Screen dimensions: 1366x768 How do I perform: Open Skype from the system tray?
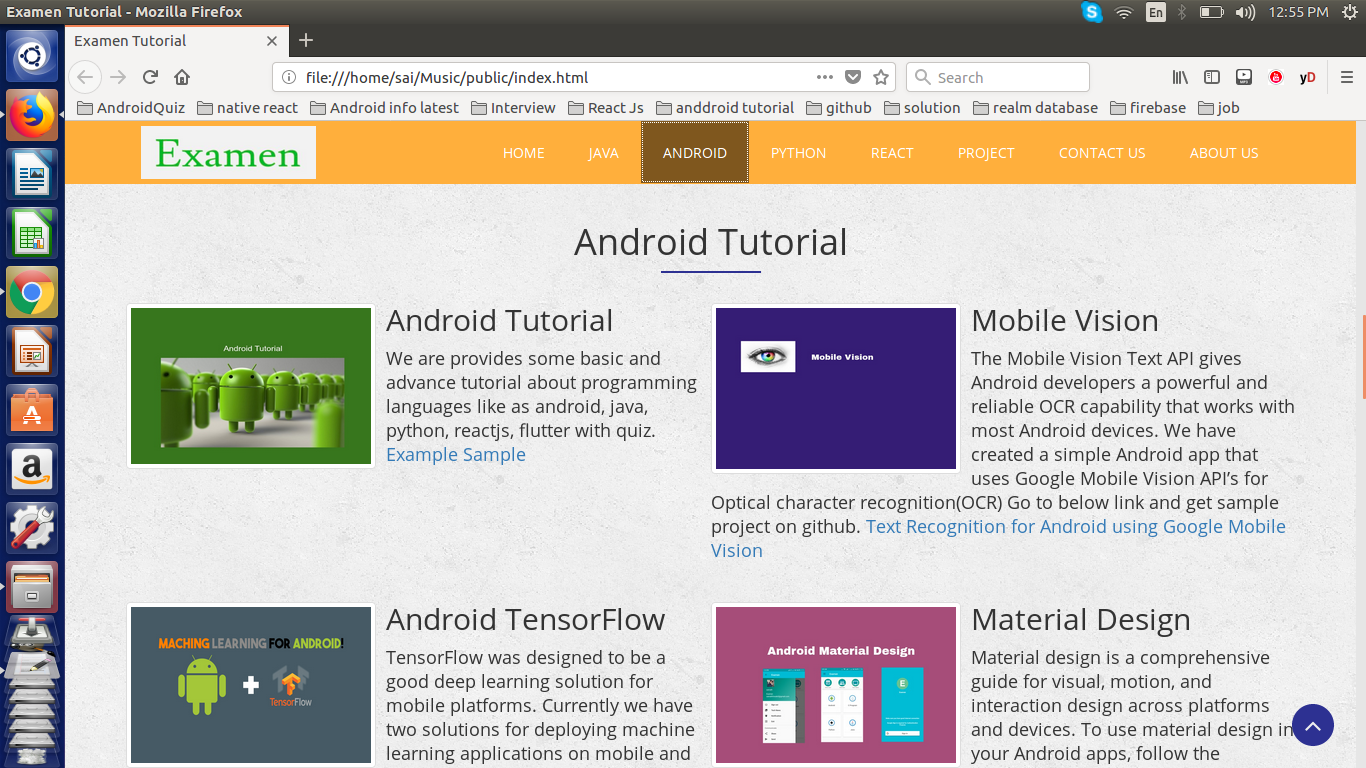1091,13
